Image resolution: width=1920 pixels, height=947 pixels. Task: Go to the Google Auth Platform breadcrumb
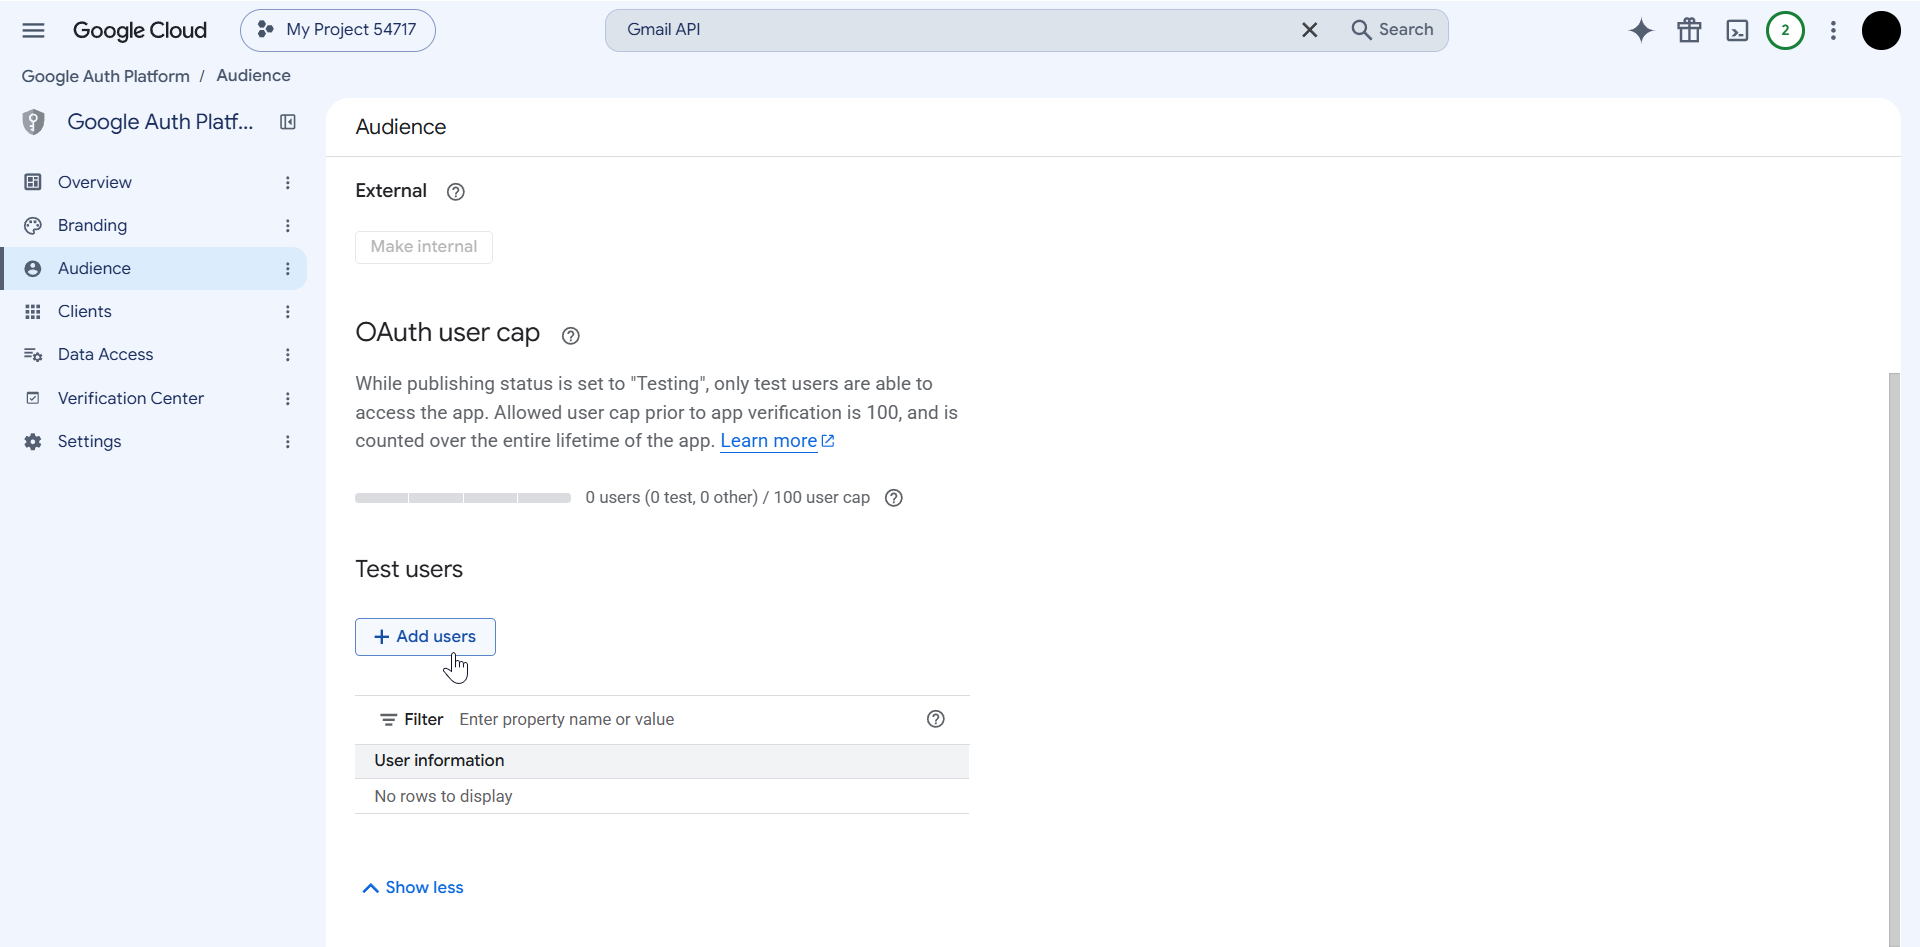click(105, 76)
